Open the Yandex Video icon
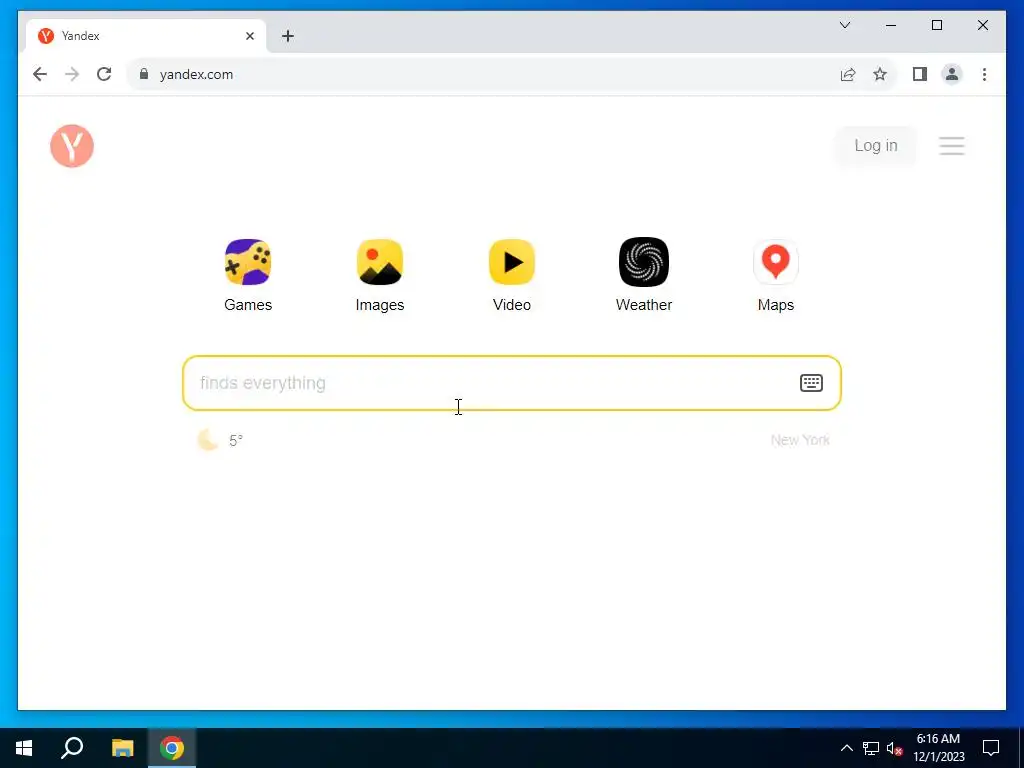The height and width of the screenshot is (768, 1024). (x=512, y=262)
